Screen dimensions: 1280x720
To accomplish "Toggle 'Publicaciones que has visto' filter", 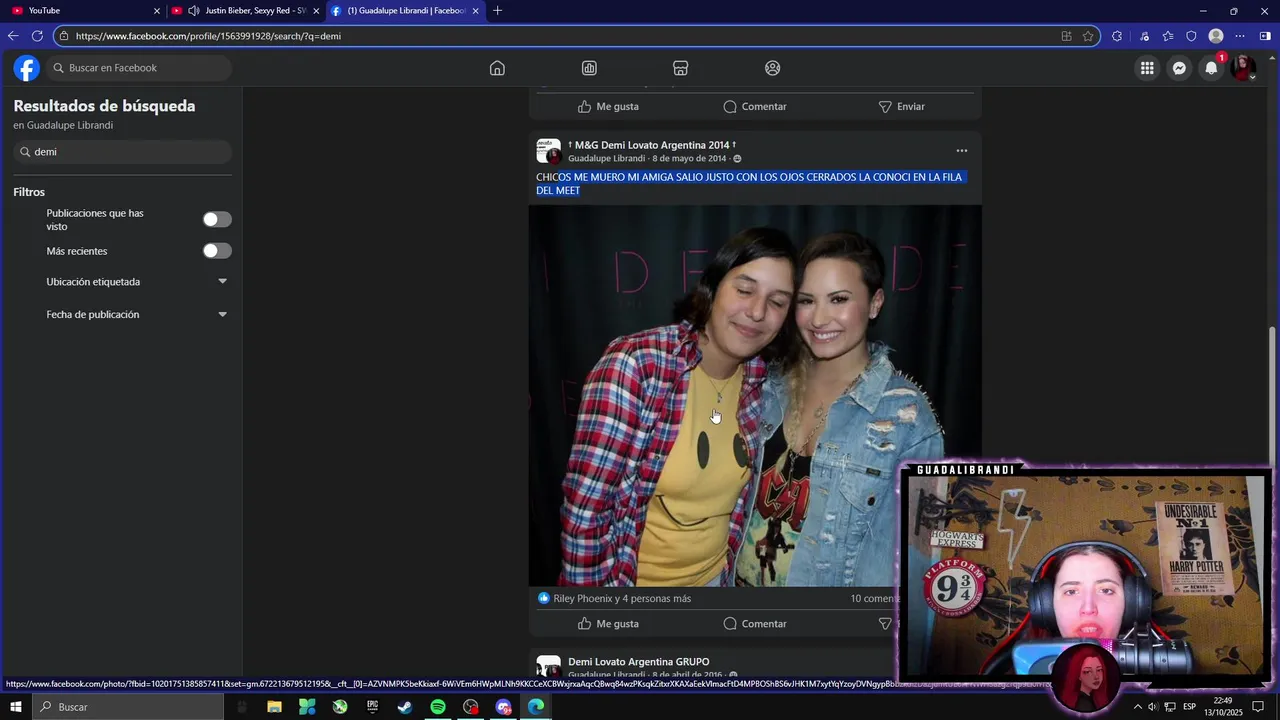I will 217,220.
